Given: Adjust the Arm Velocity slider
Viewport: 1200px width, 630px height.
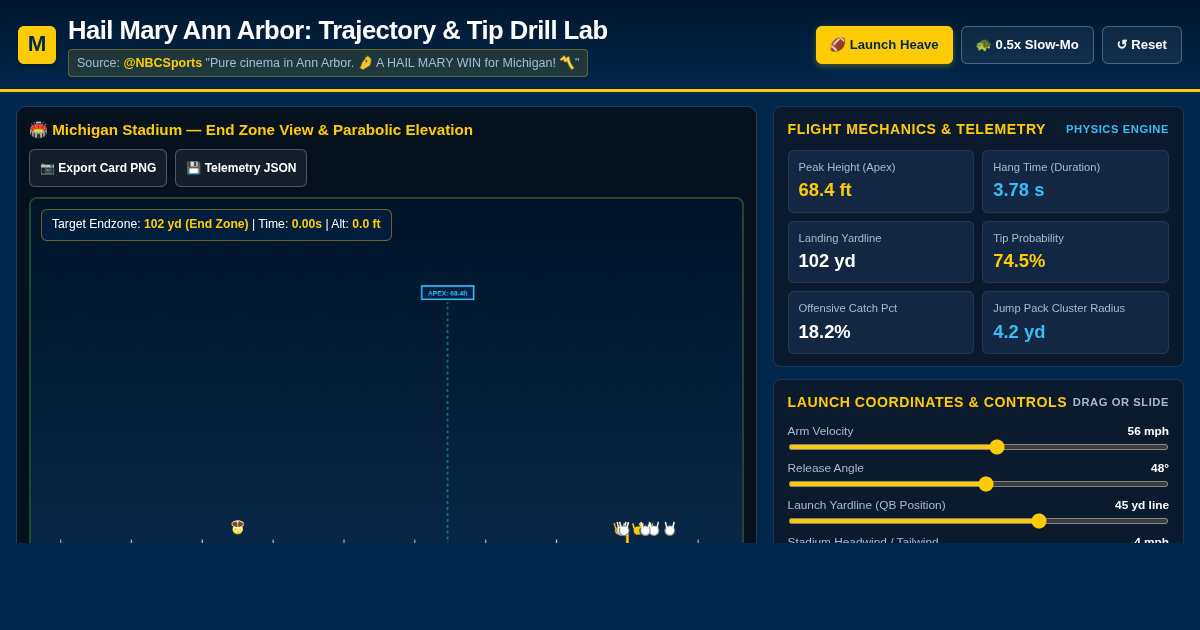Looking at the screenshot, I should 978,447.
